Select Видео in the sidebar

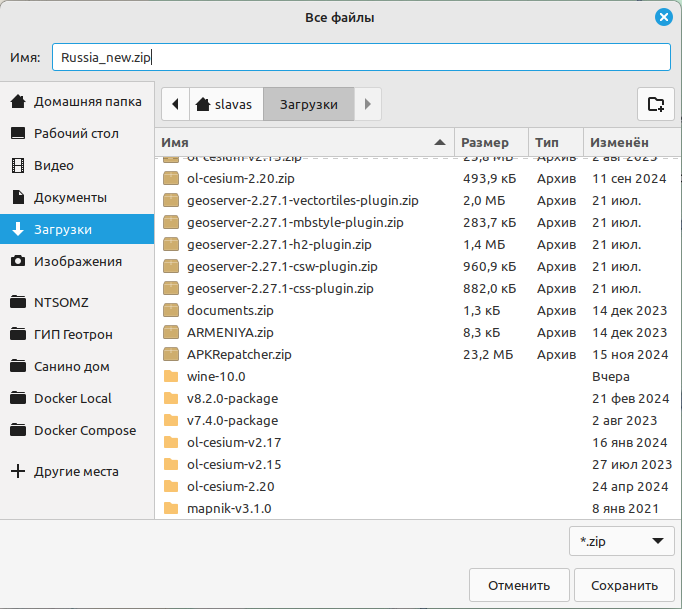tap(54, 165)
